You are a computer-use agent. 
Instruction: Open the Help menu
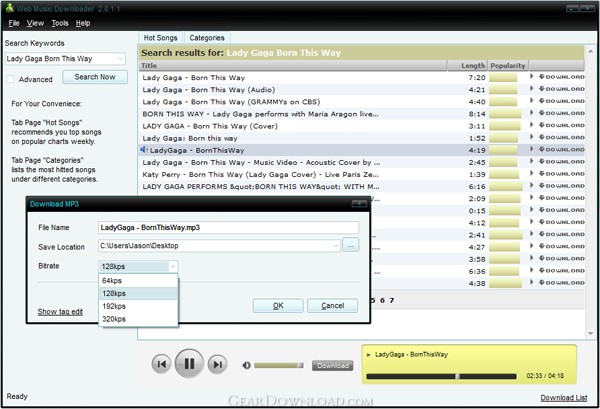pos(83,23)
